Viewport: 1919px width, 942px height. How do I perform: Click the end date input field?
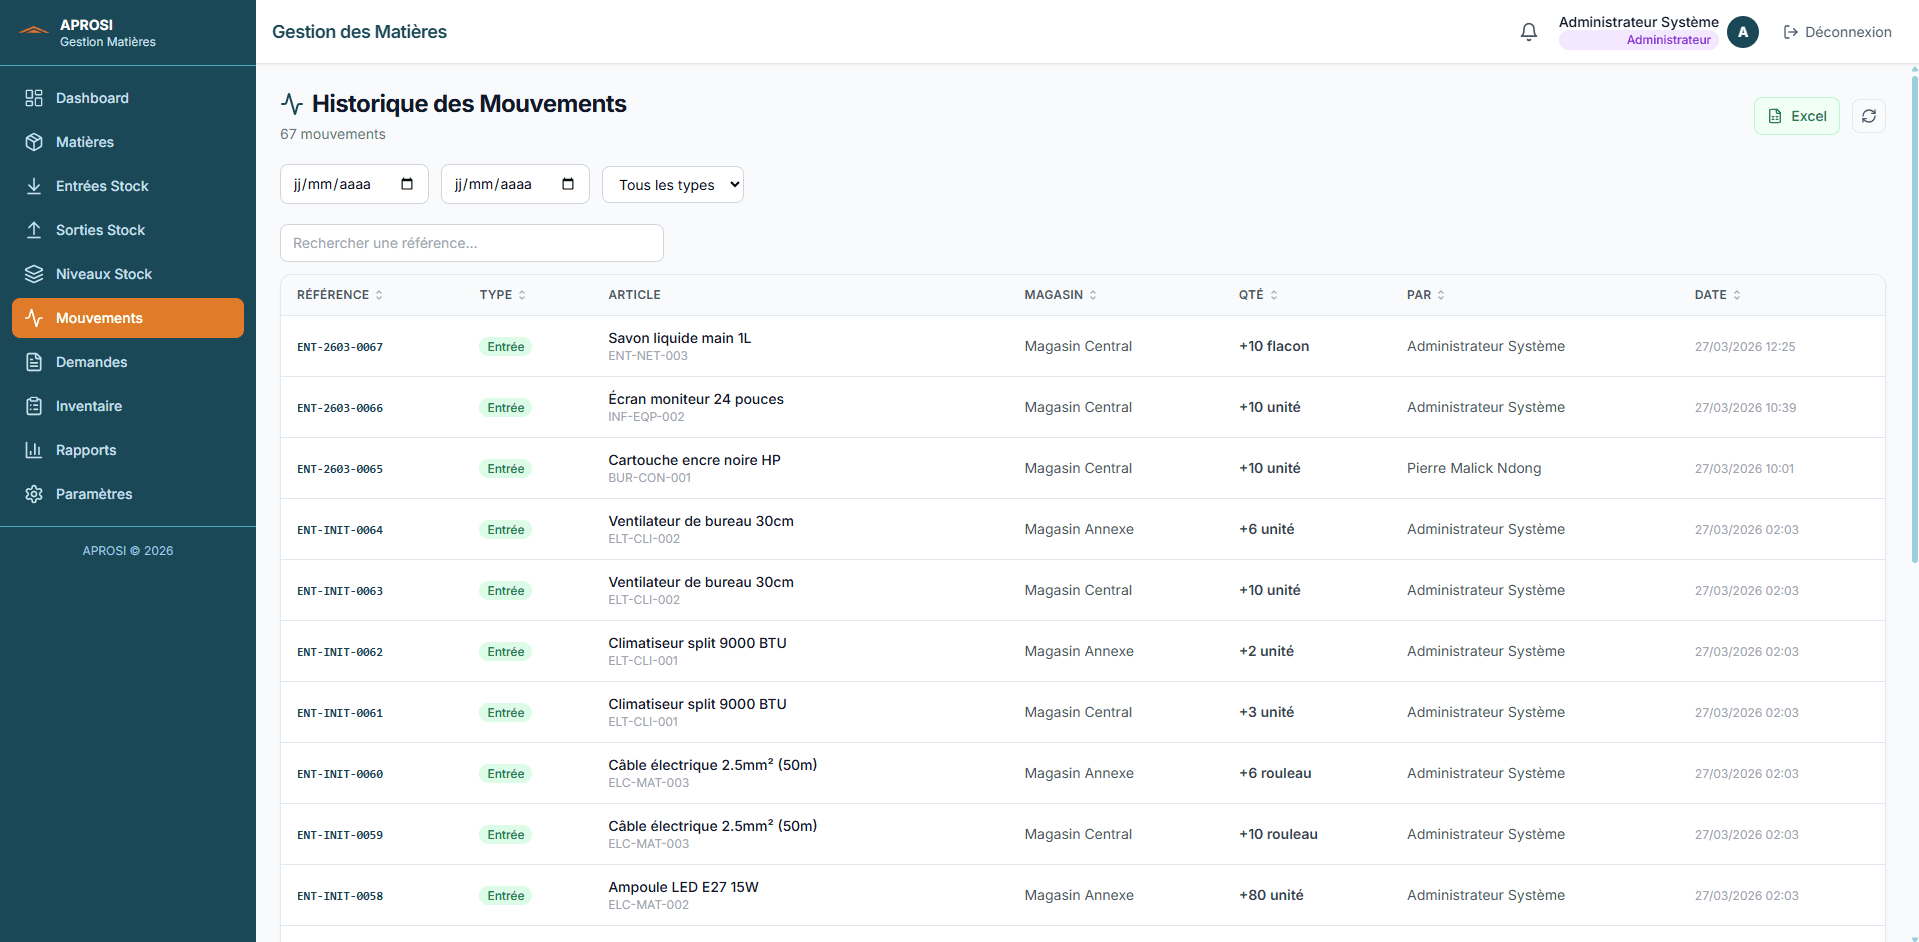tap(515, 184)
